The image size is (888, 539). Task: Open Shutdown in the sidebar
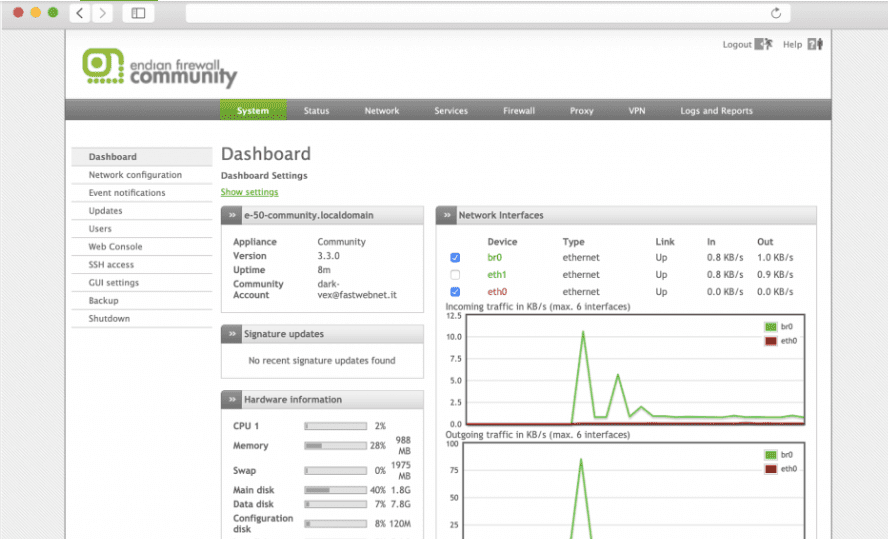(142, 319)
